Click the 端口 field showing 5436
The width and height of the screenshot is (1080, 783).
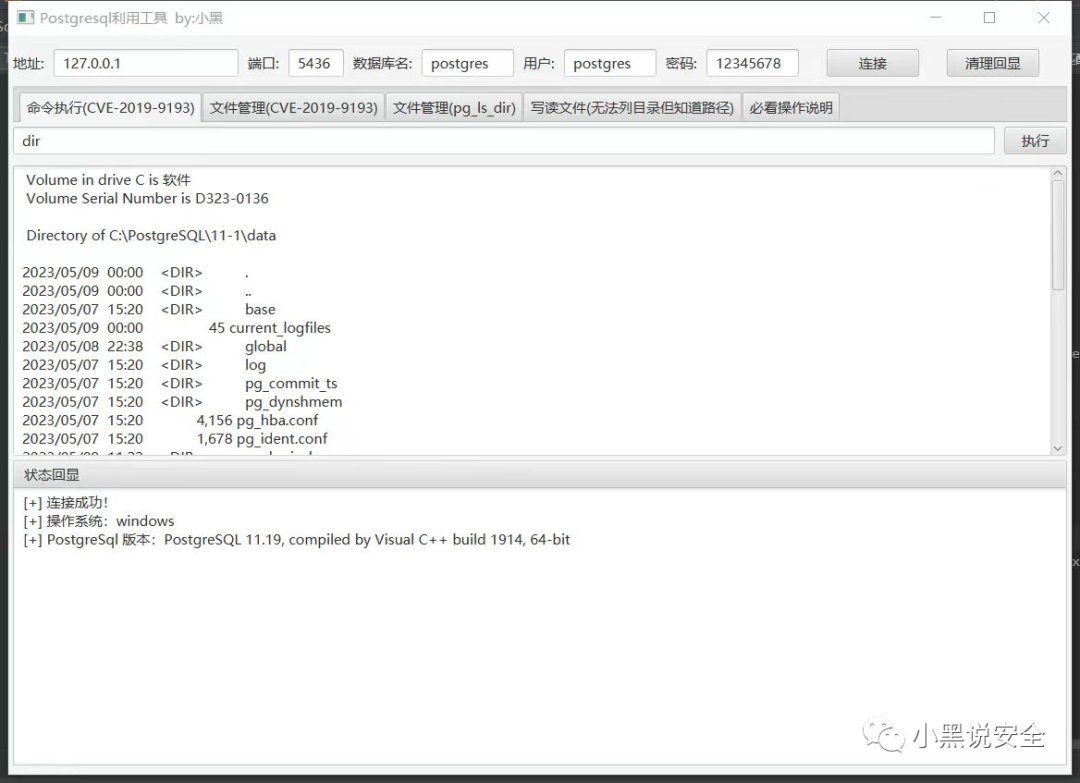pyautogui.click(x=315, y=63)
